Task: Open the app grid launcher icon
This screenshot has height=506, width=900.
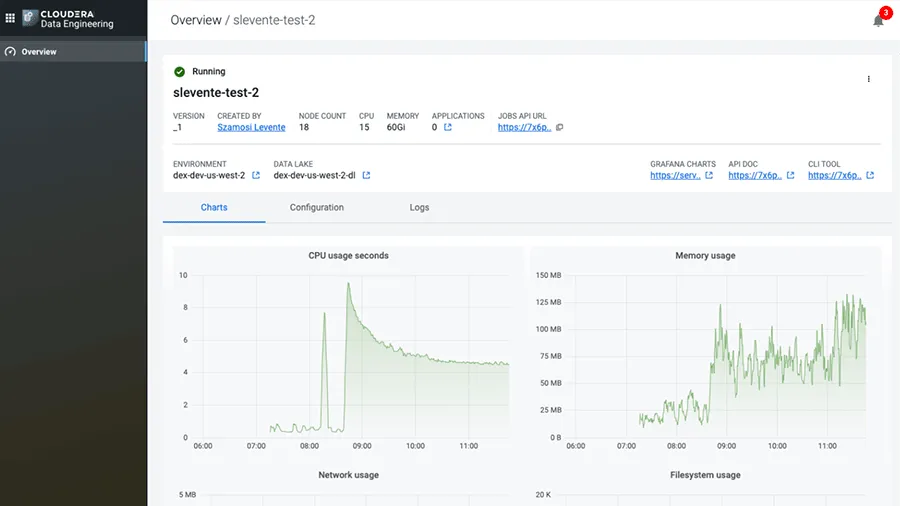Action: coord(11,18)
